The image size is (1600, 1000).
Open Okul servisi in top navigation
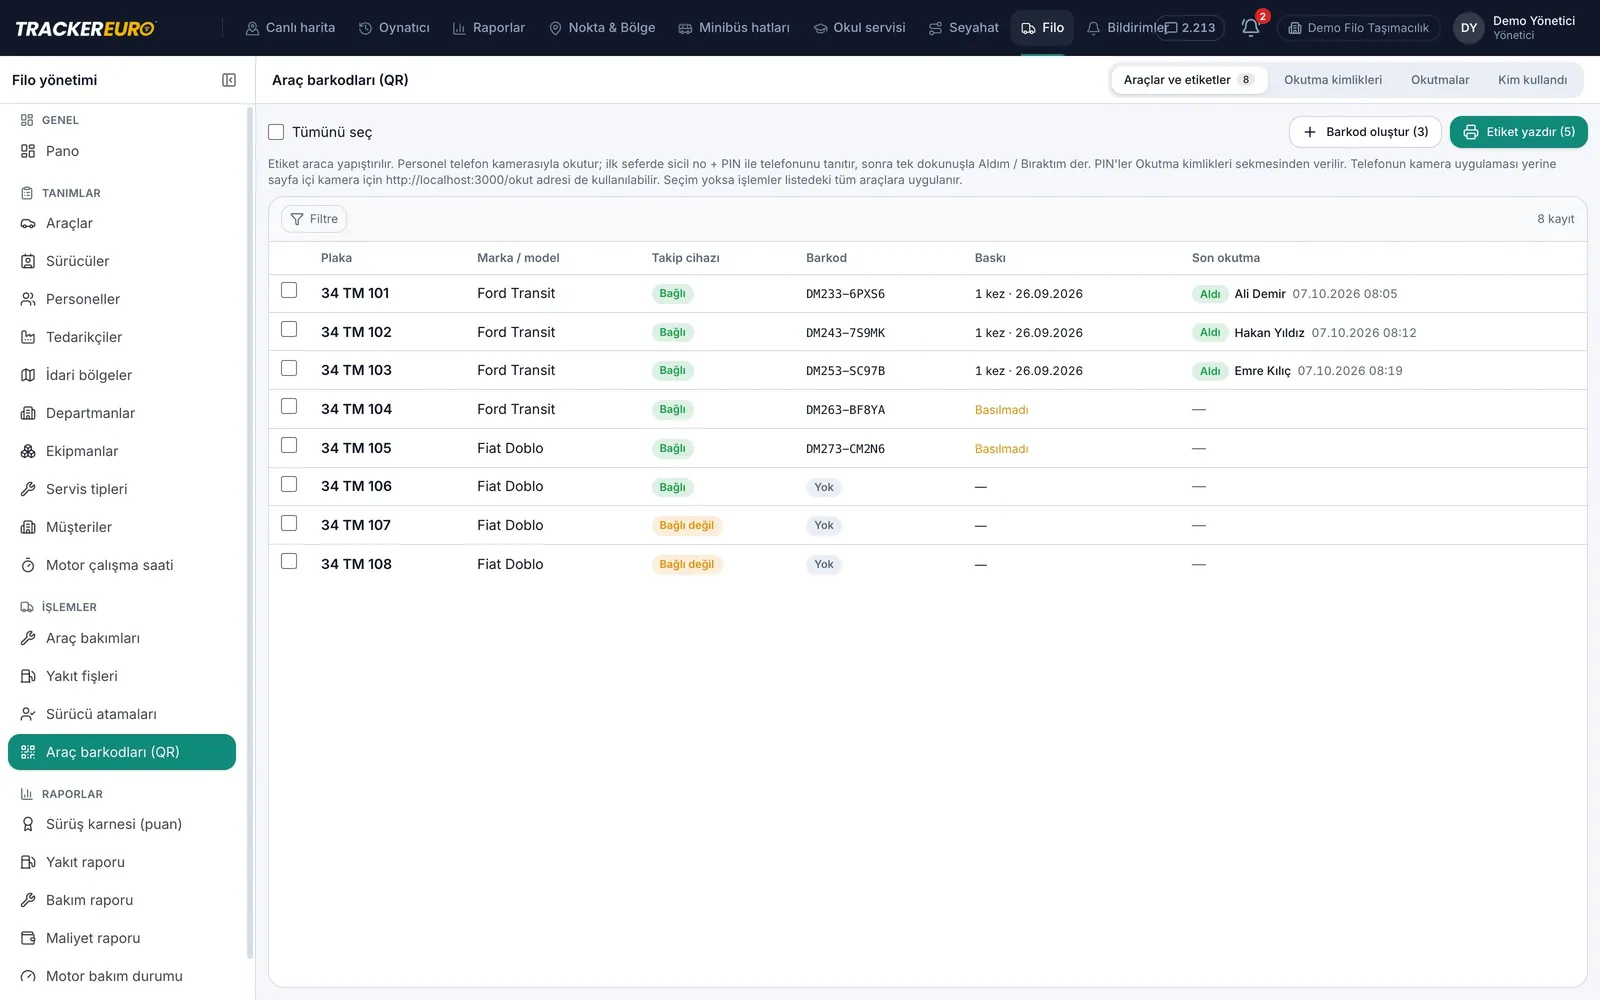point(859,28)
